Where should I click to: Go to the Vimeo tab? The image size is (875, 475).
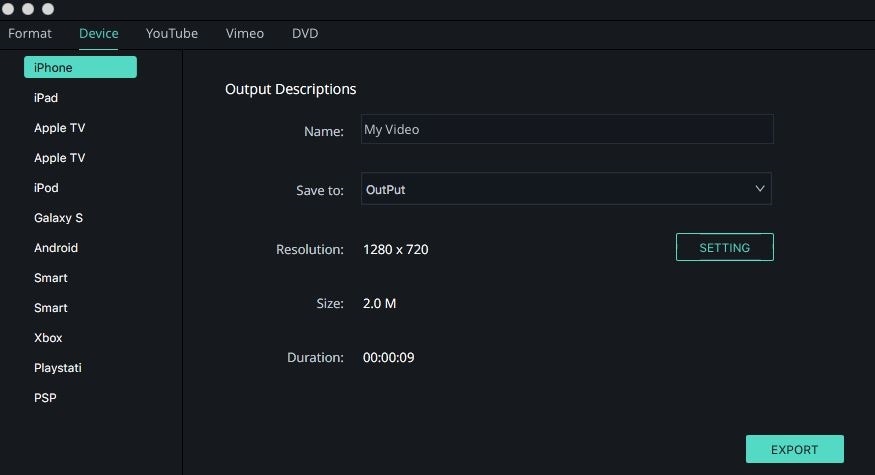(x=244, y=33)
